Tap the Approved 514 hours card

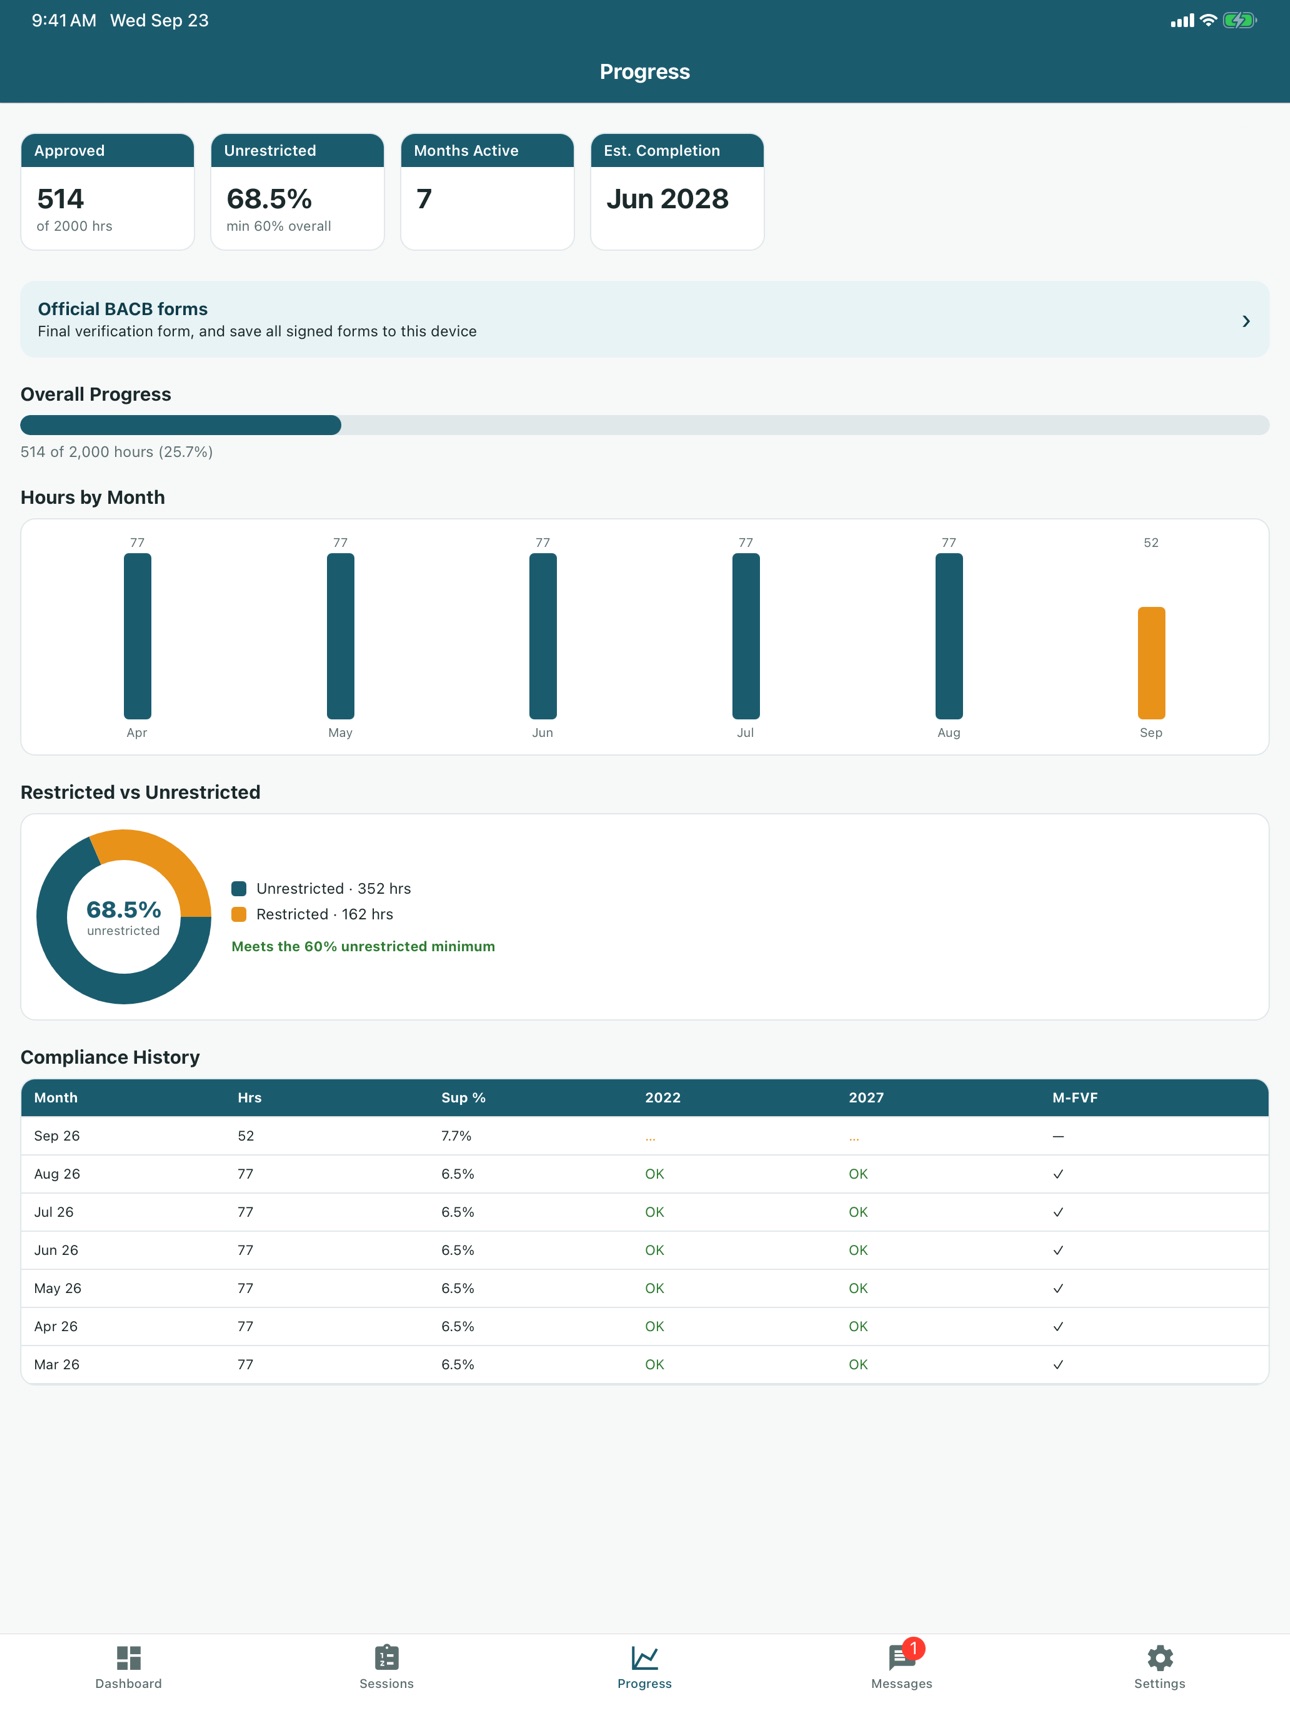[108, 192]
